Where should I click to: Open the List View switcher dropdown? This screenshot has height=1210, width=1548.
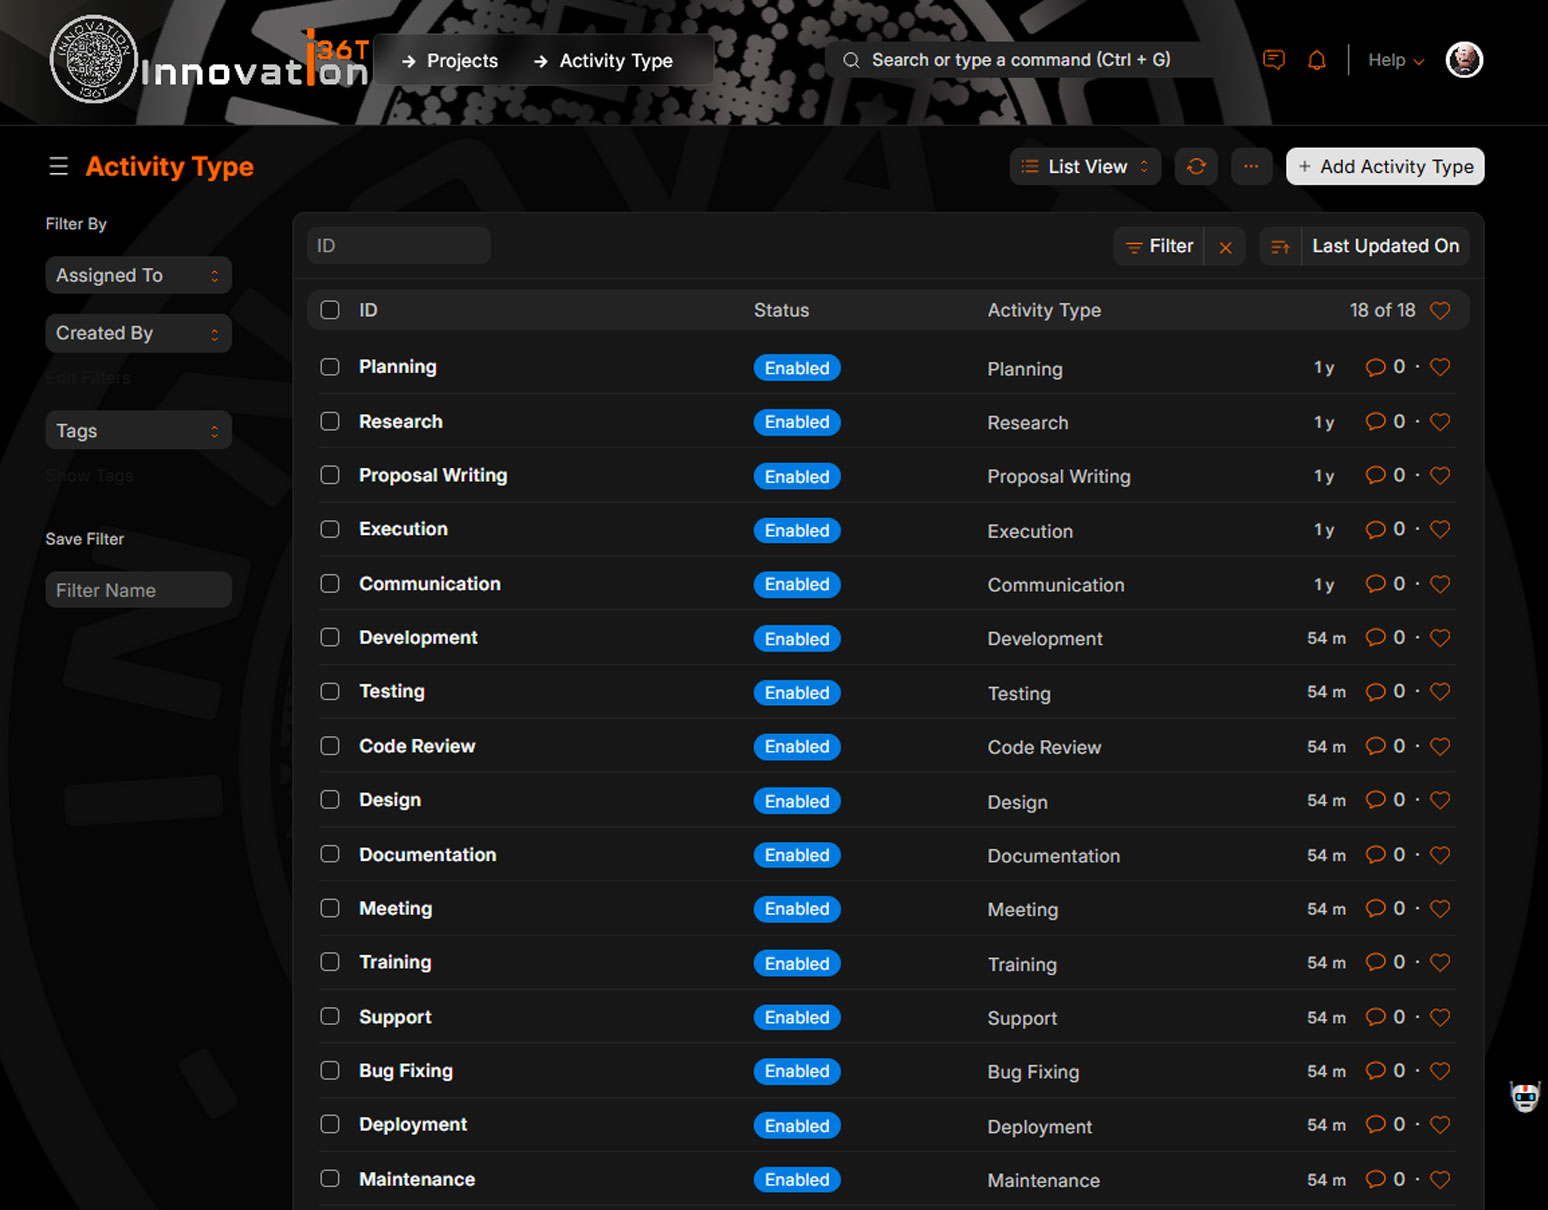pyautogui.click(x=1085, y=167)
